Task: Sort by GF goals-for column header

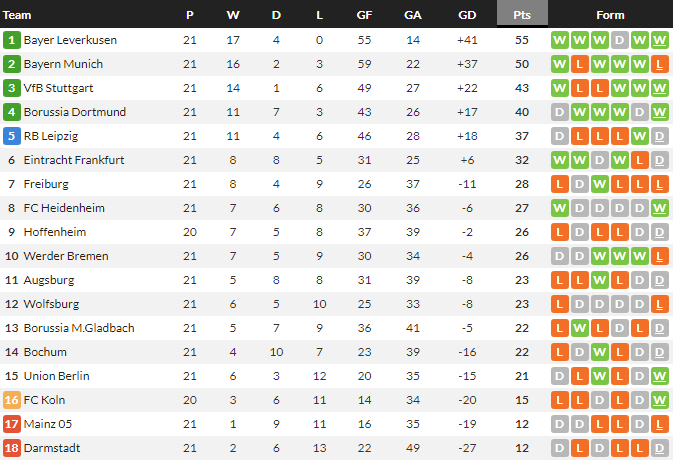Action: 365,15
